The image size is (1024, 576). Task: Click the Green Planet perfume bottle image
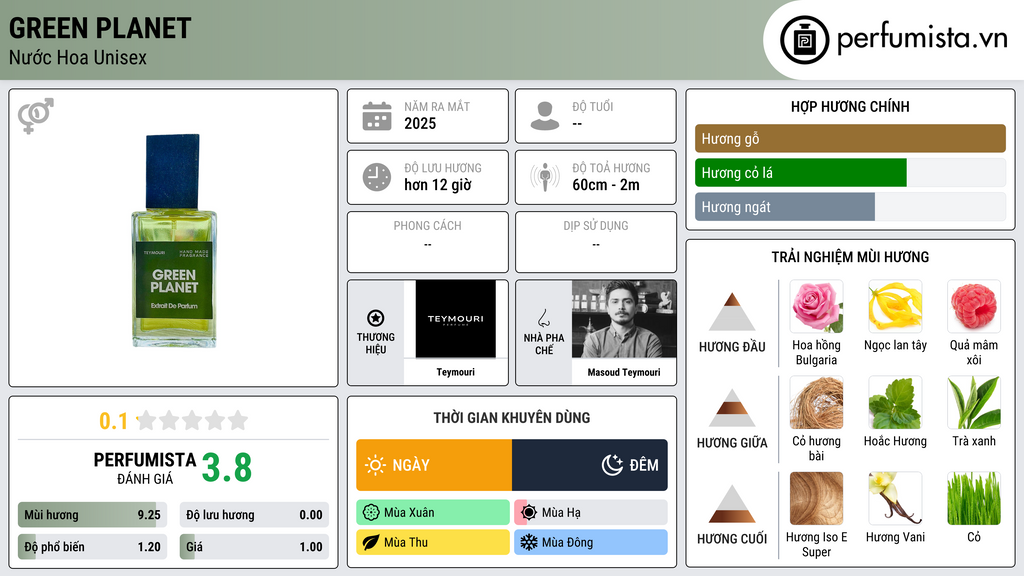[x=174, y=240]
